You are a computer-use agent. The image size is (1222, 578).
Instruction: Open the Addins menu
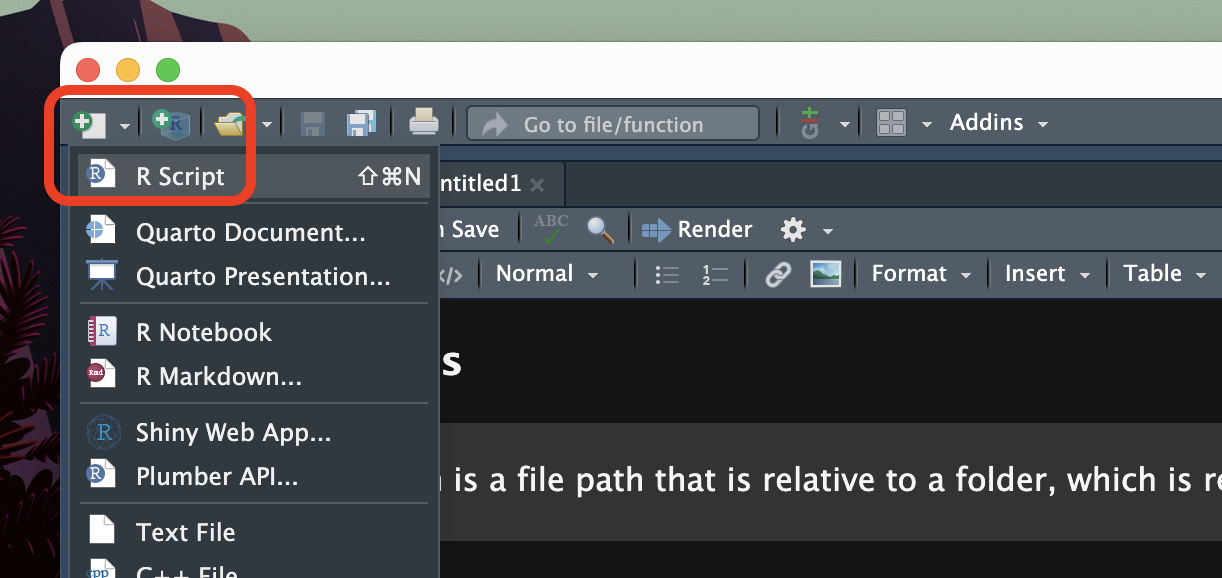click(999, 123)
